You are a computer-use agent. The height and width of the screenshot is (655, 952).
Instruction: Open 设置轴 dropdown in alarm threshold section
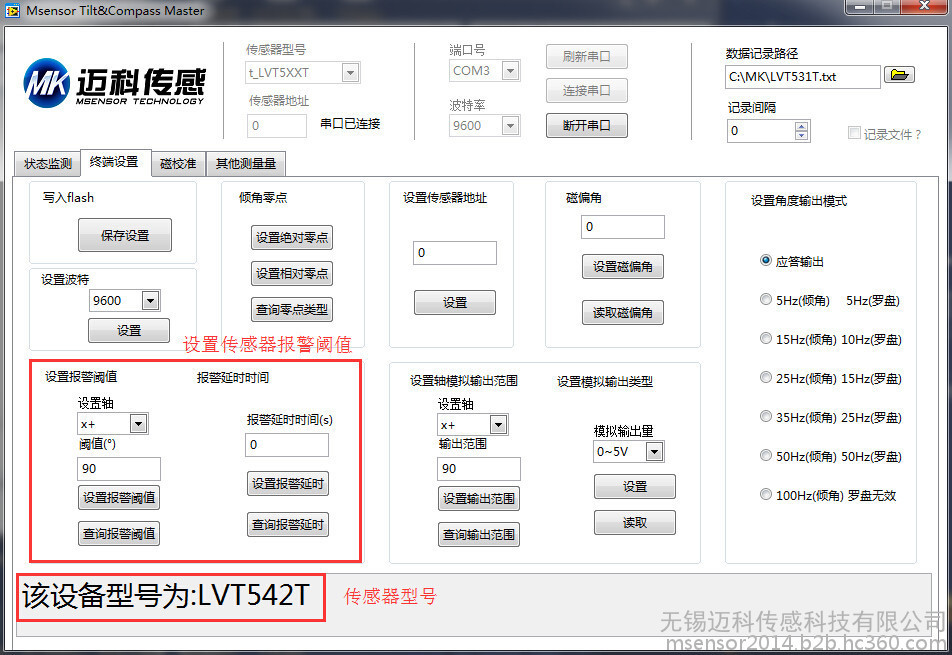[x=138, y=423]
